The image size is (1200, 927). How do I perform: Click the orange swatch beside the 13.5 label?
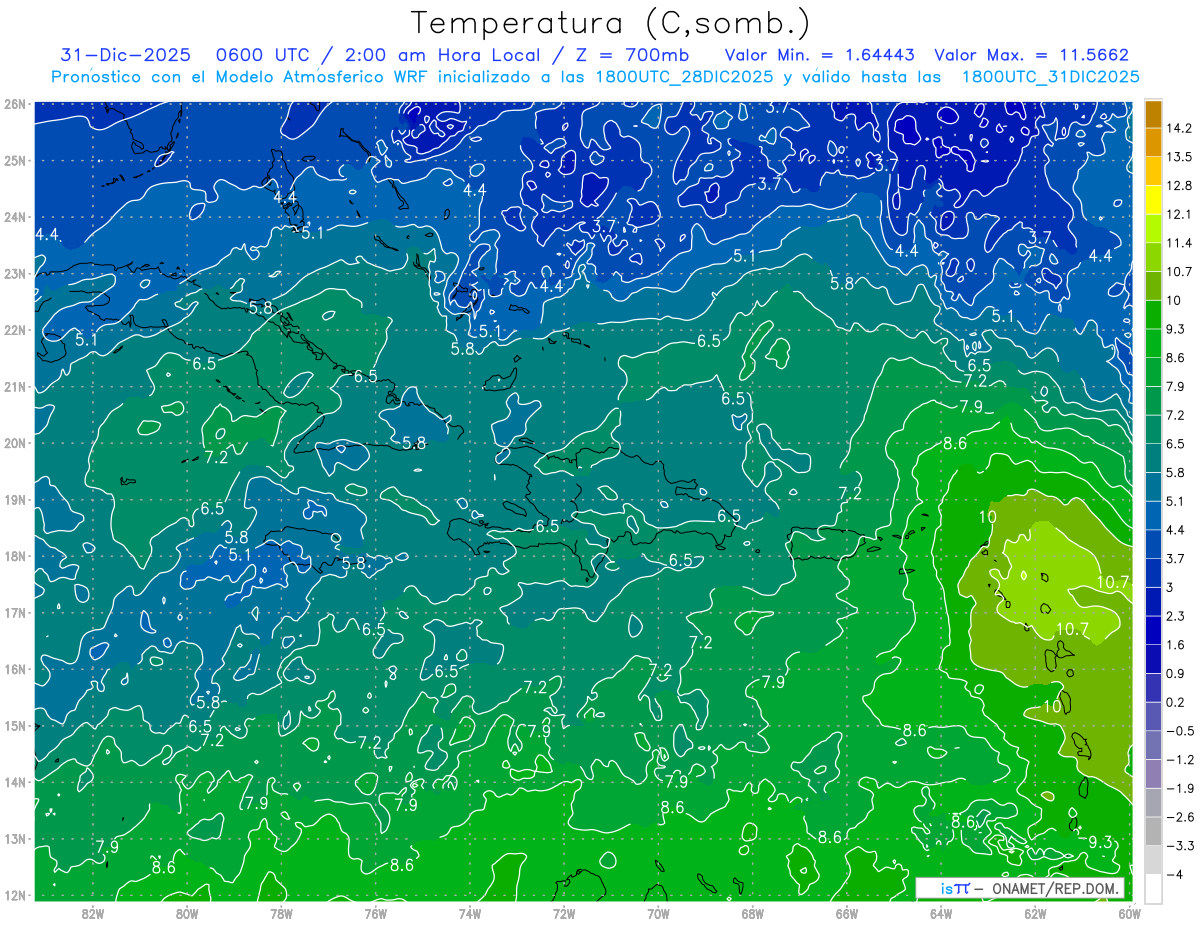point(1153,142)
